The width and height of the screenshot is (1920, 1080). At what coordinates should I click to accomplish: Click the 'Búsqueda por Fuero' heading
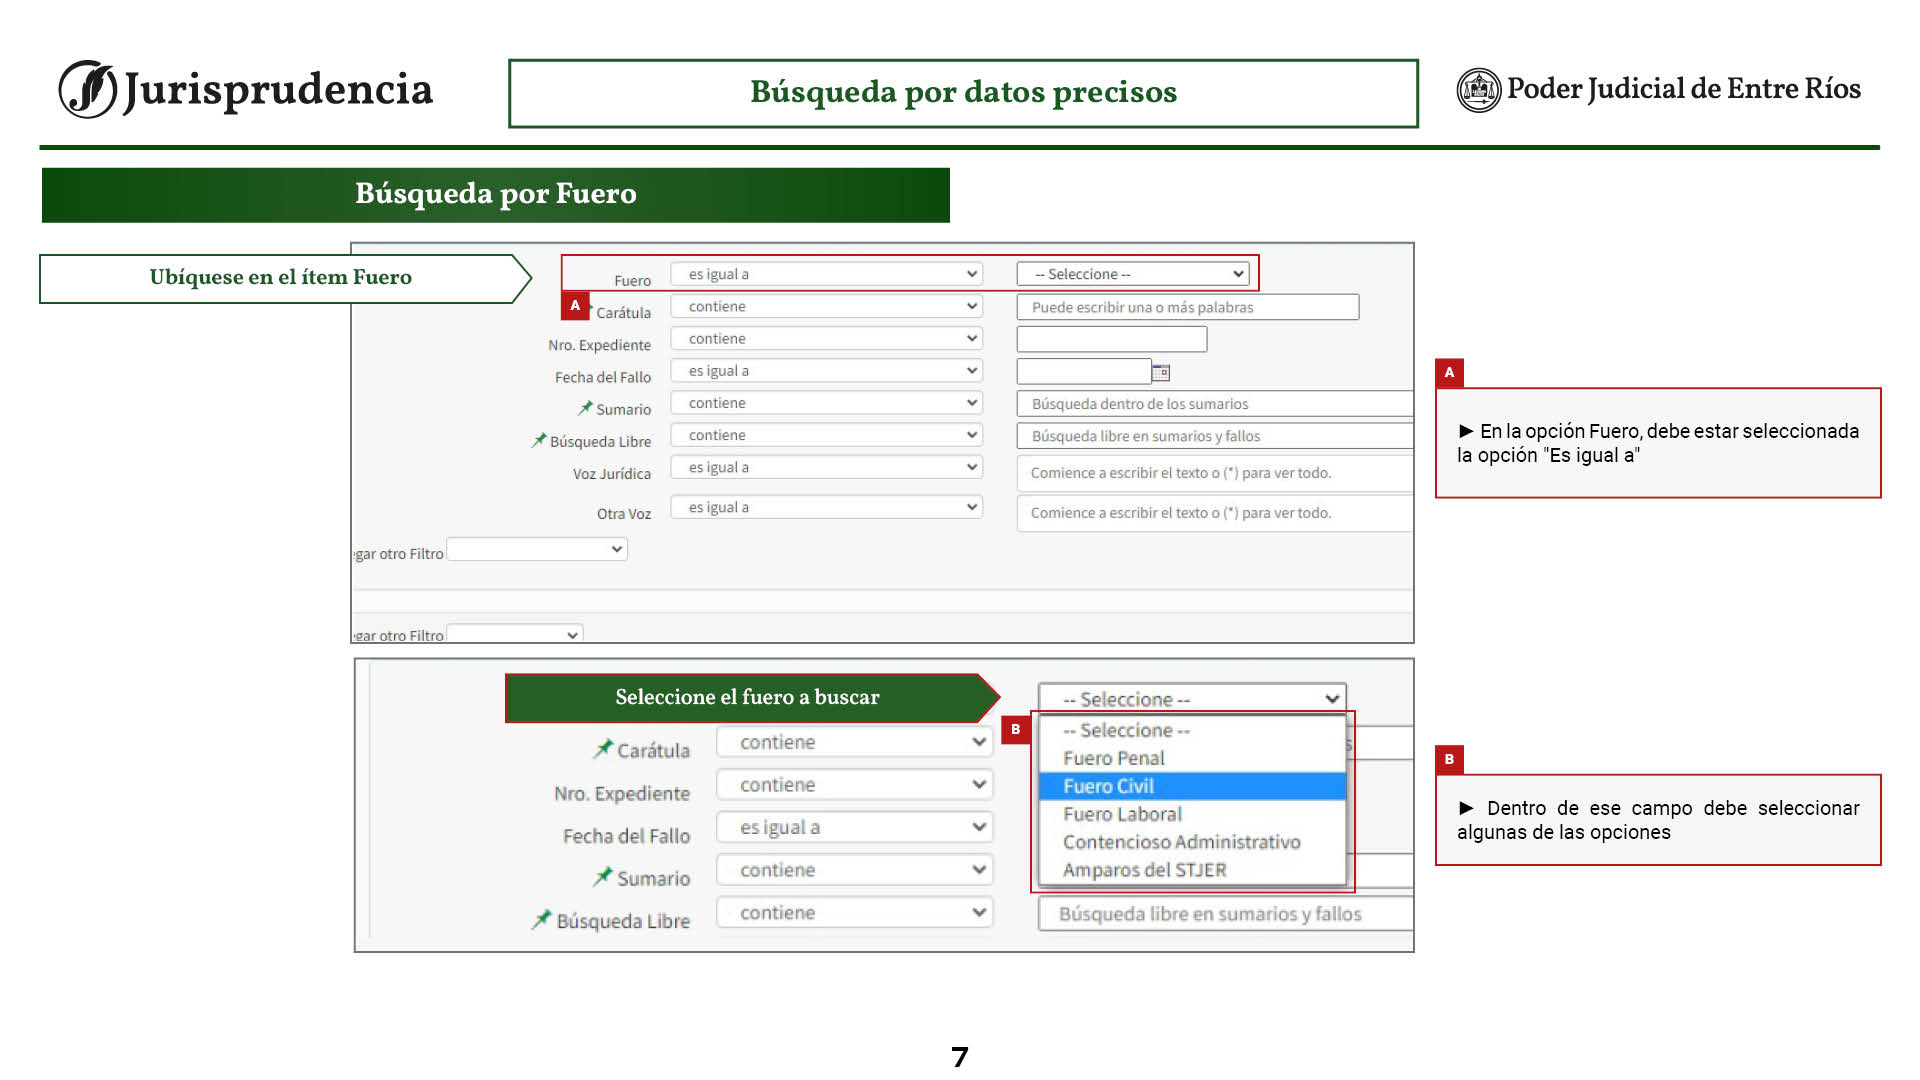(x=495, y=194)
